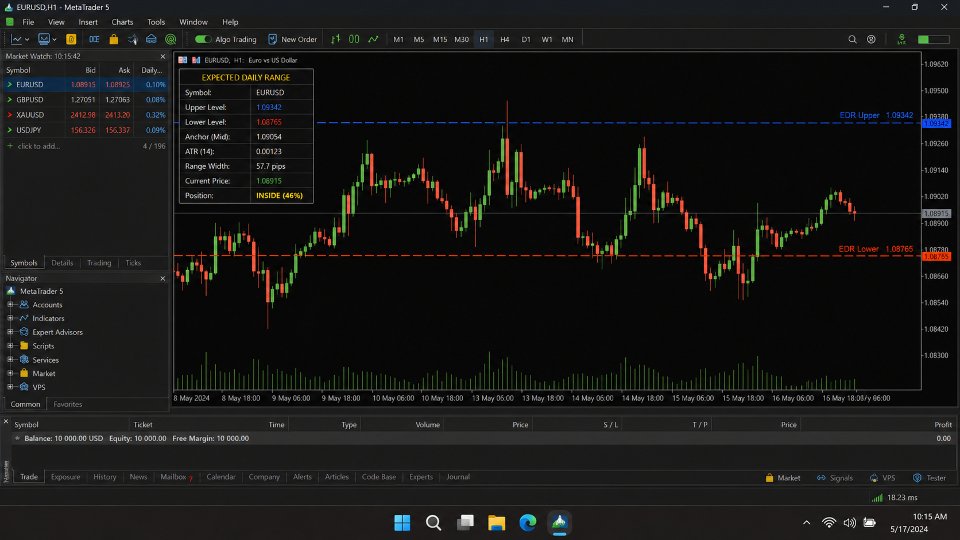Open the Accounts icon in Navigator
The height and width of the screenshot is (540, 960).
coord(24,304)
